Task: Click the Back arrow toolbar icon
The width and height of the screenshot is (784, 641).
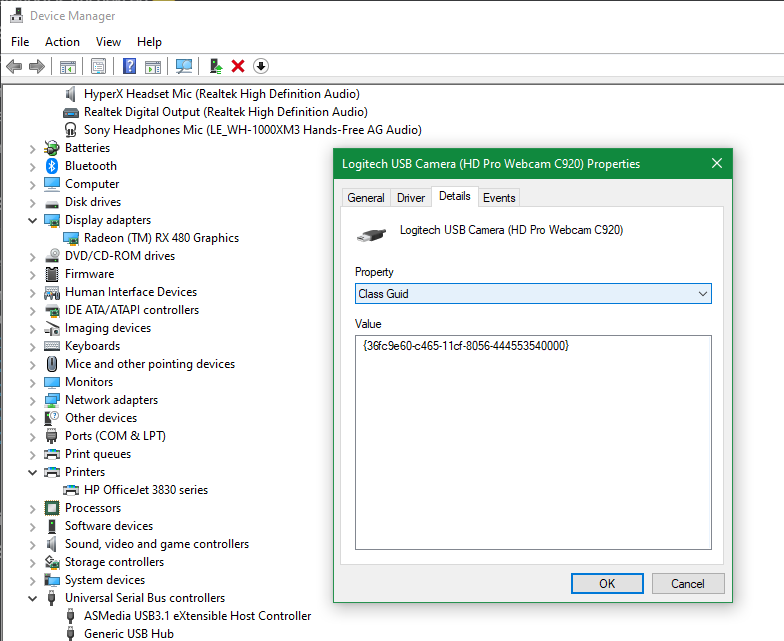Action: point(14,66)
